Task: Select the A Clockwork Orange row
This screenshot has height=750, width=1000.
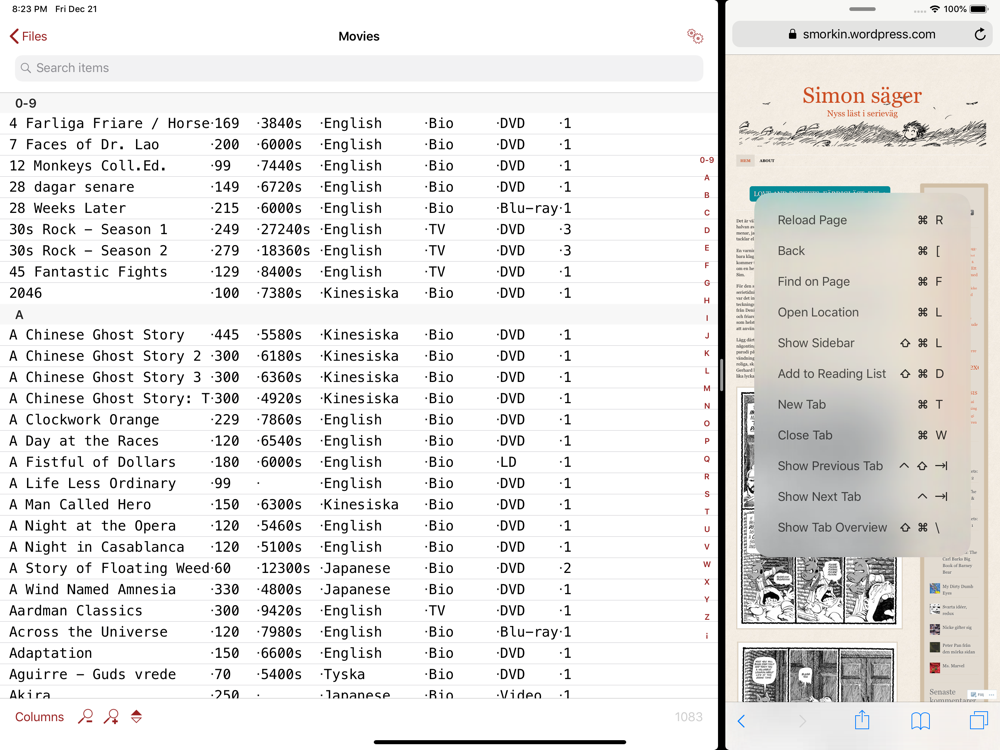Action: (x=359, y=420)
